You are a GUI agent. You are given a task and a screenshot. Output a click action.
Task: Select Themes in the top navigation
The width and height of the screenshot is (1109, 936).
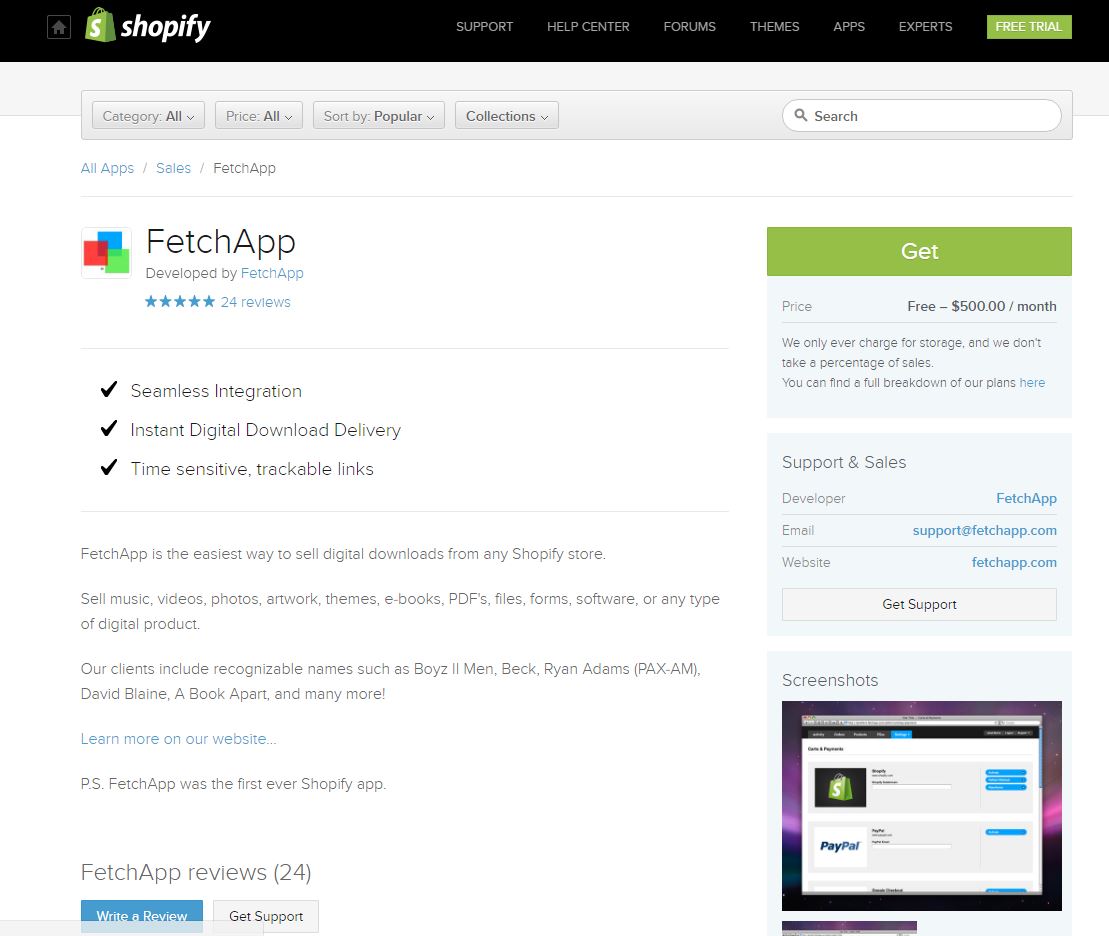tap(774, 27)
